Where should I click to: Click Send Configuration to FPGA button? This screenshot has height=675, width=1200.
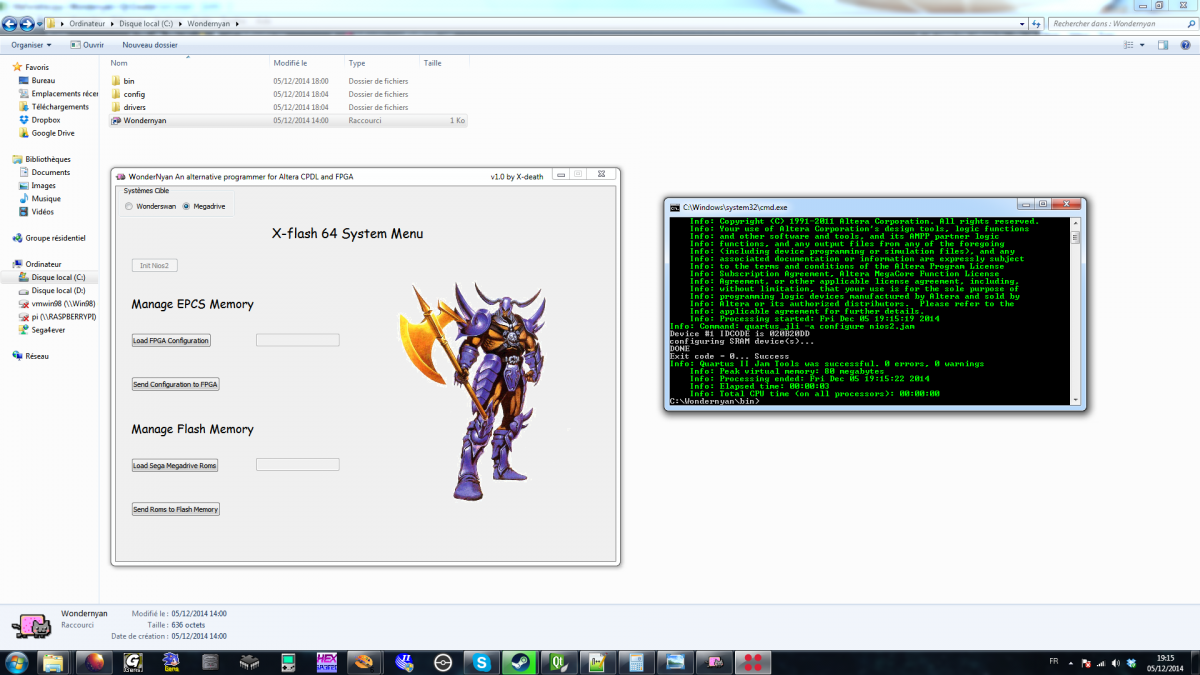(176, 384)
